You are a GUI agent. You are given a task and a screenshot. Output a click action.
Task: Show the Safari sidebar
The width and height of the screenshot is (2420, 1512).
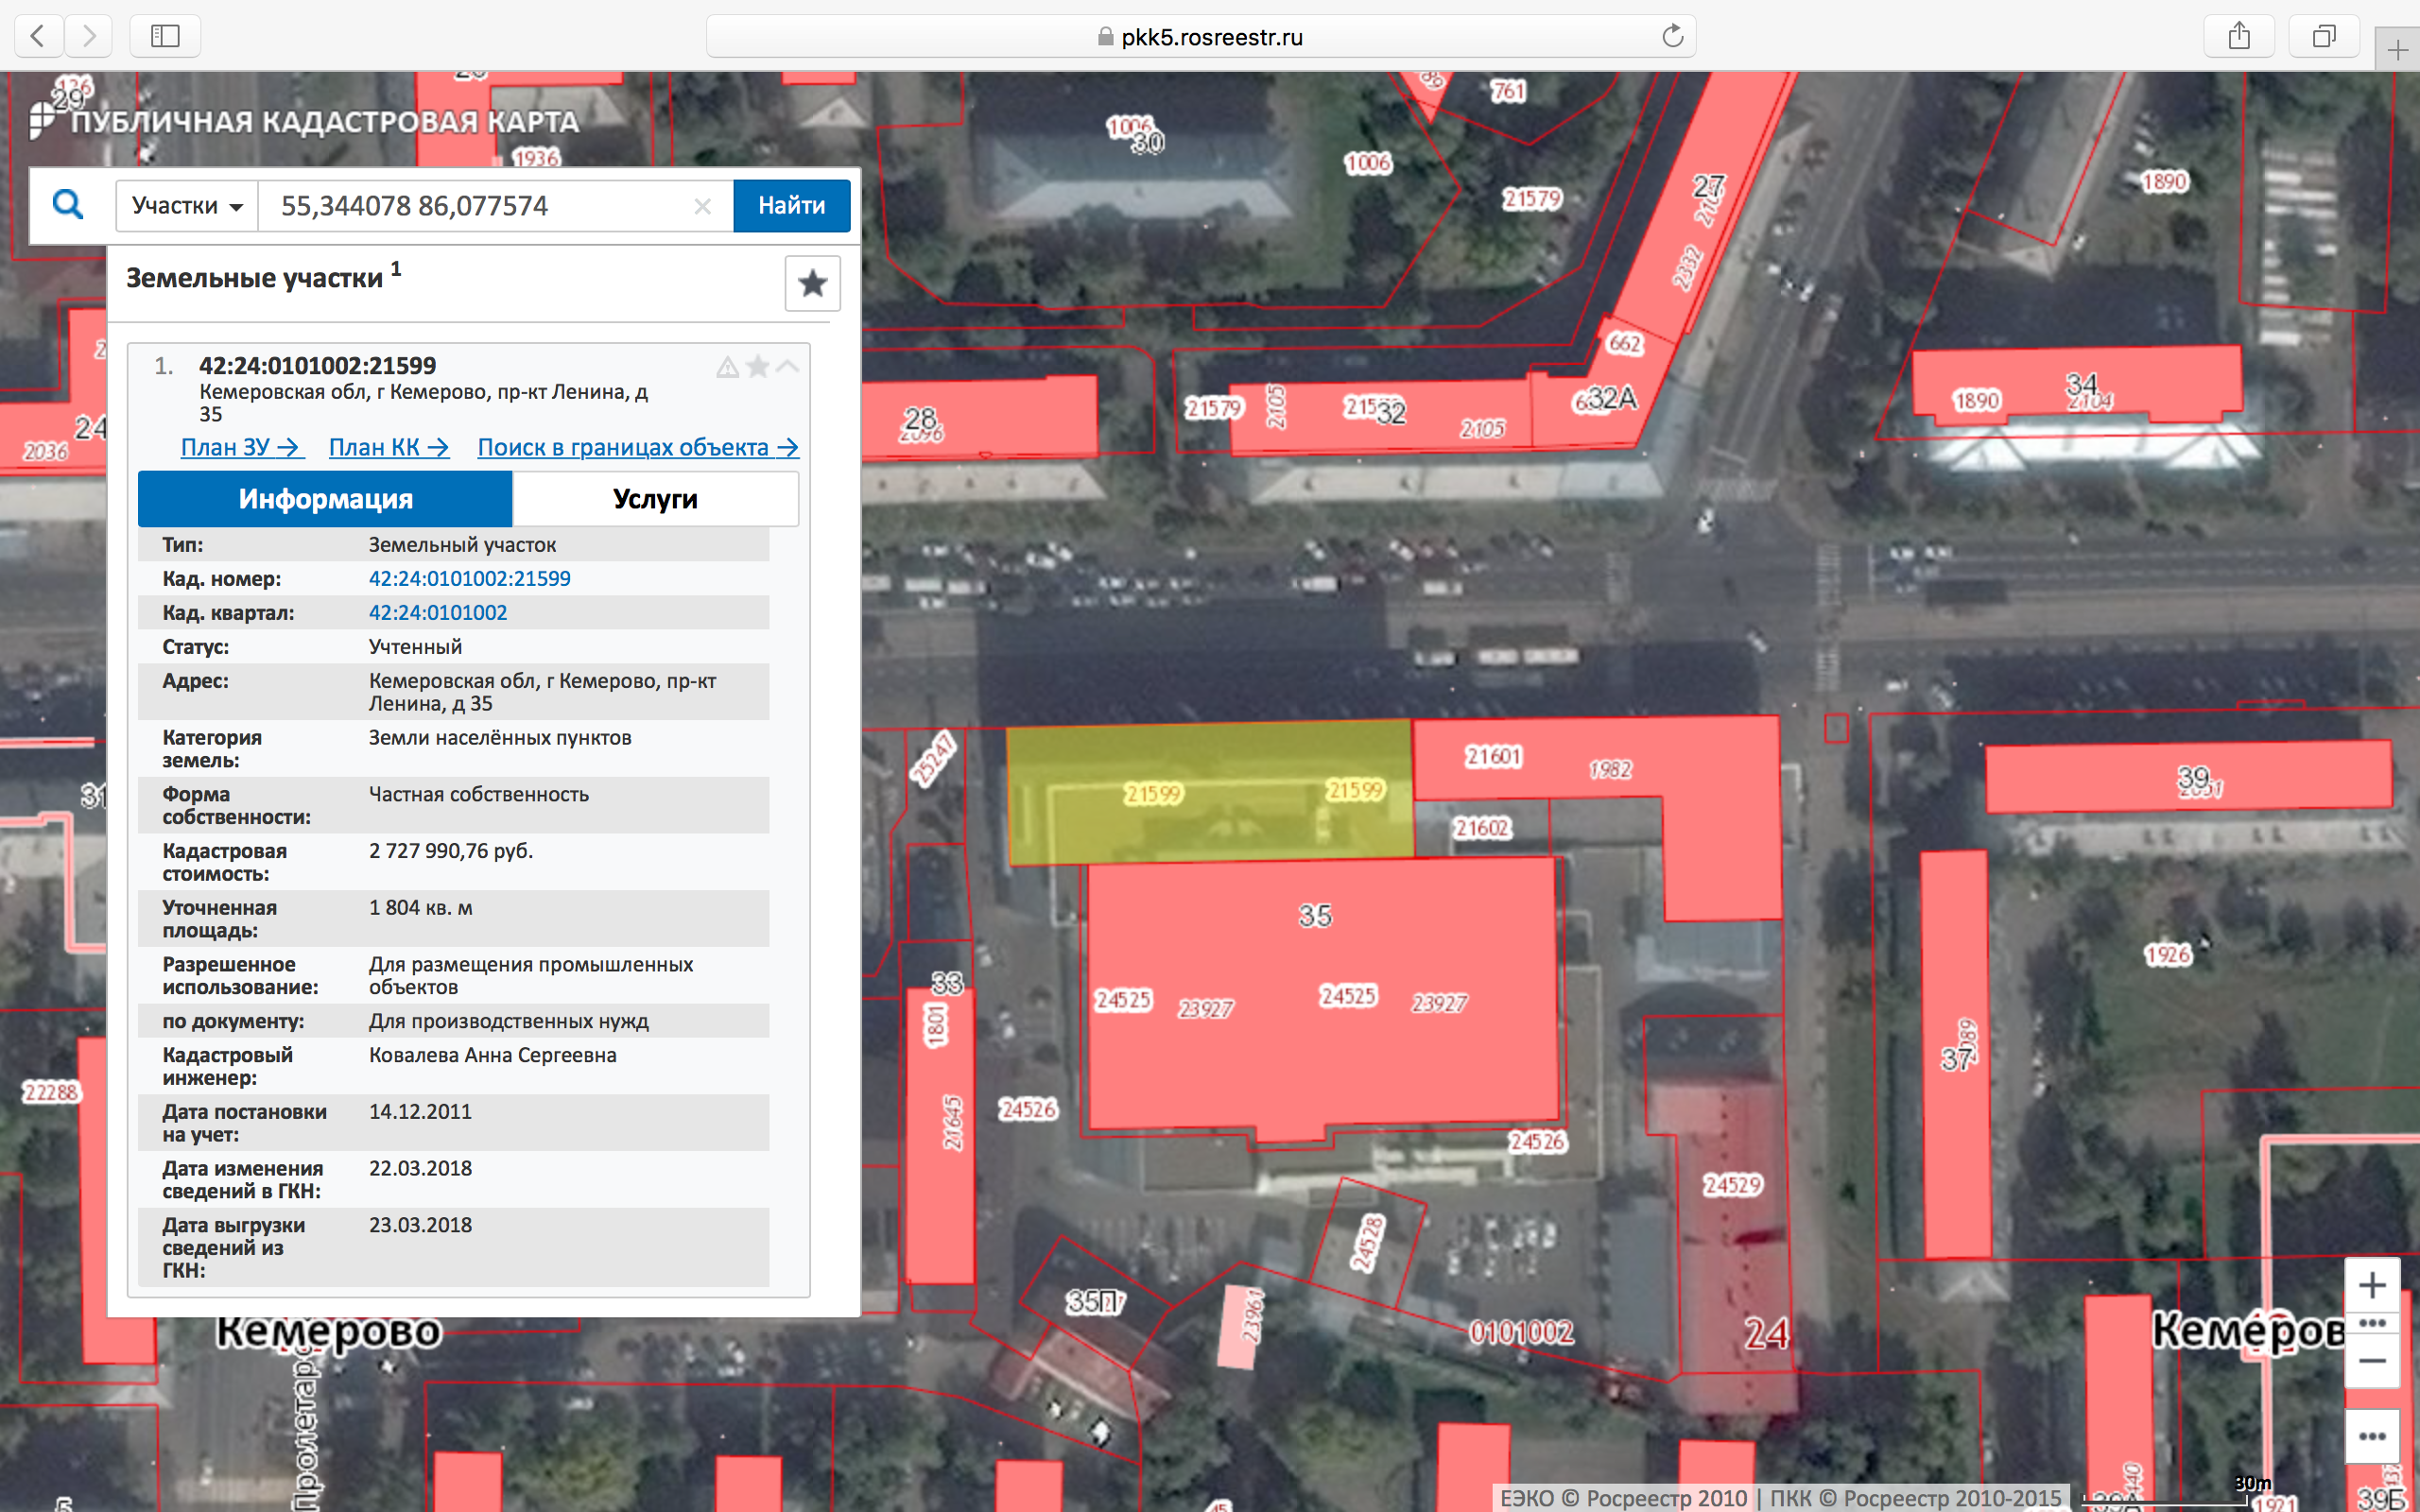pyautogui.click(x=165, y=37)
